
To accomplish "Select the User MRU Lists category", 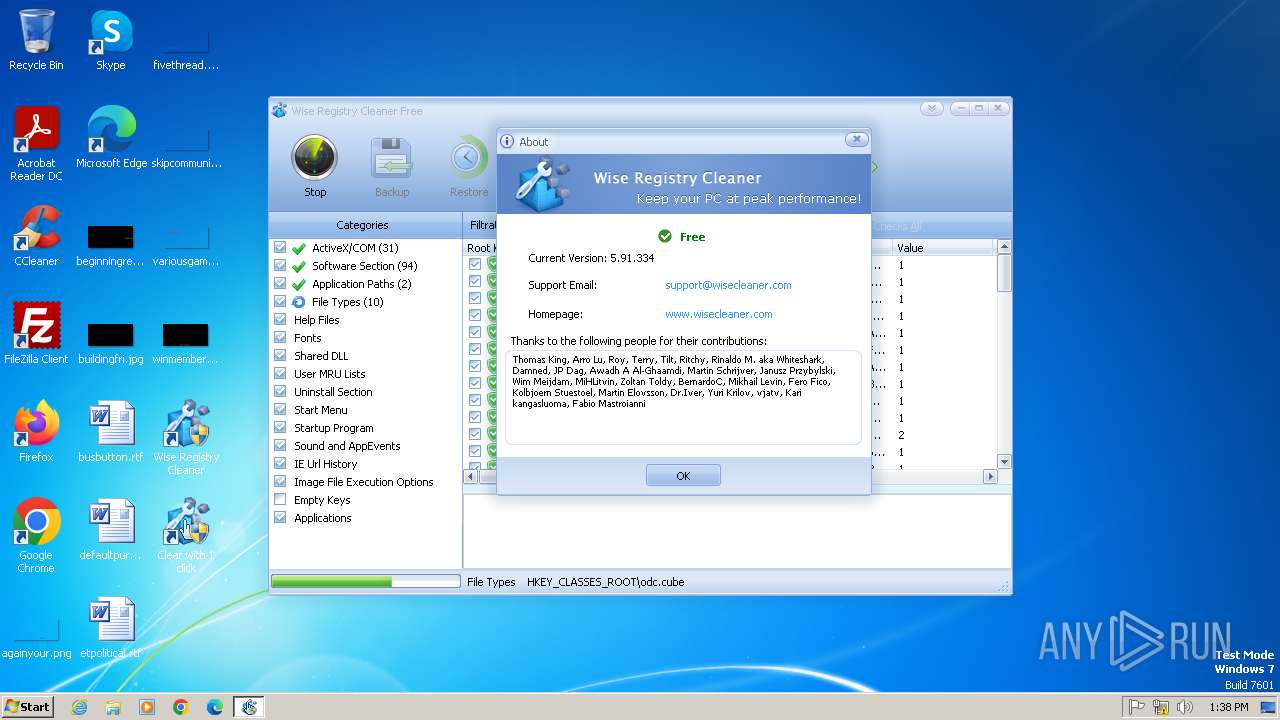I will 329,374.
